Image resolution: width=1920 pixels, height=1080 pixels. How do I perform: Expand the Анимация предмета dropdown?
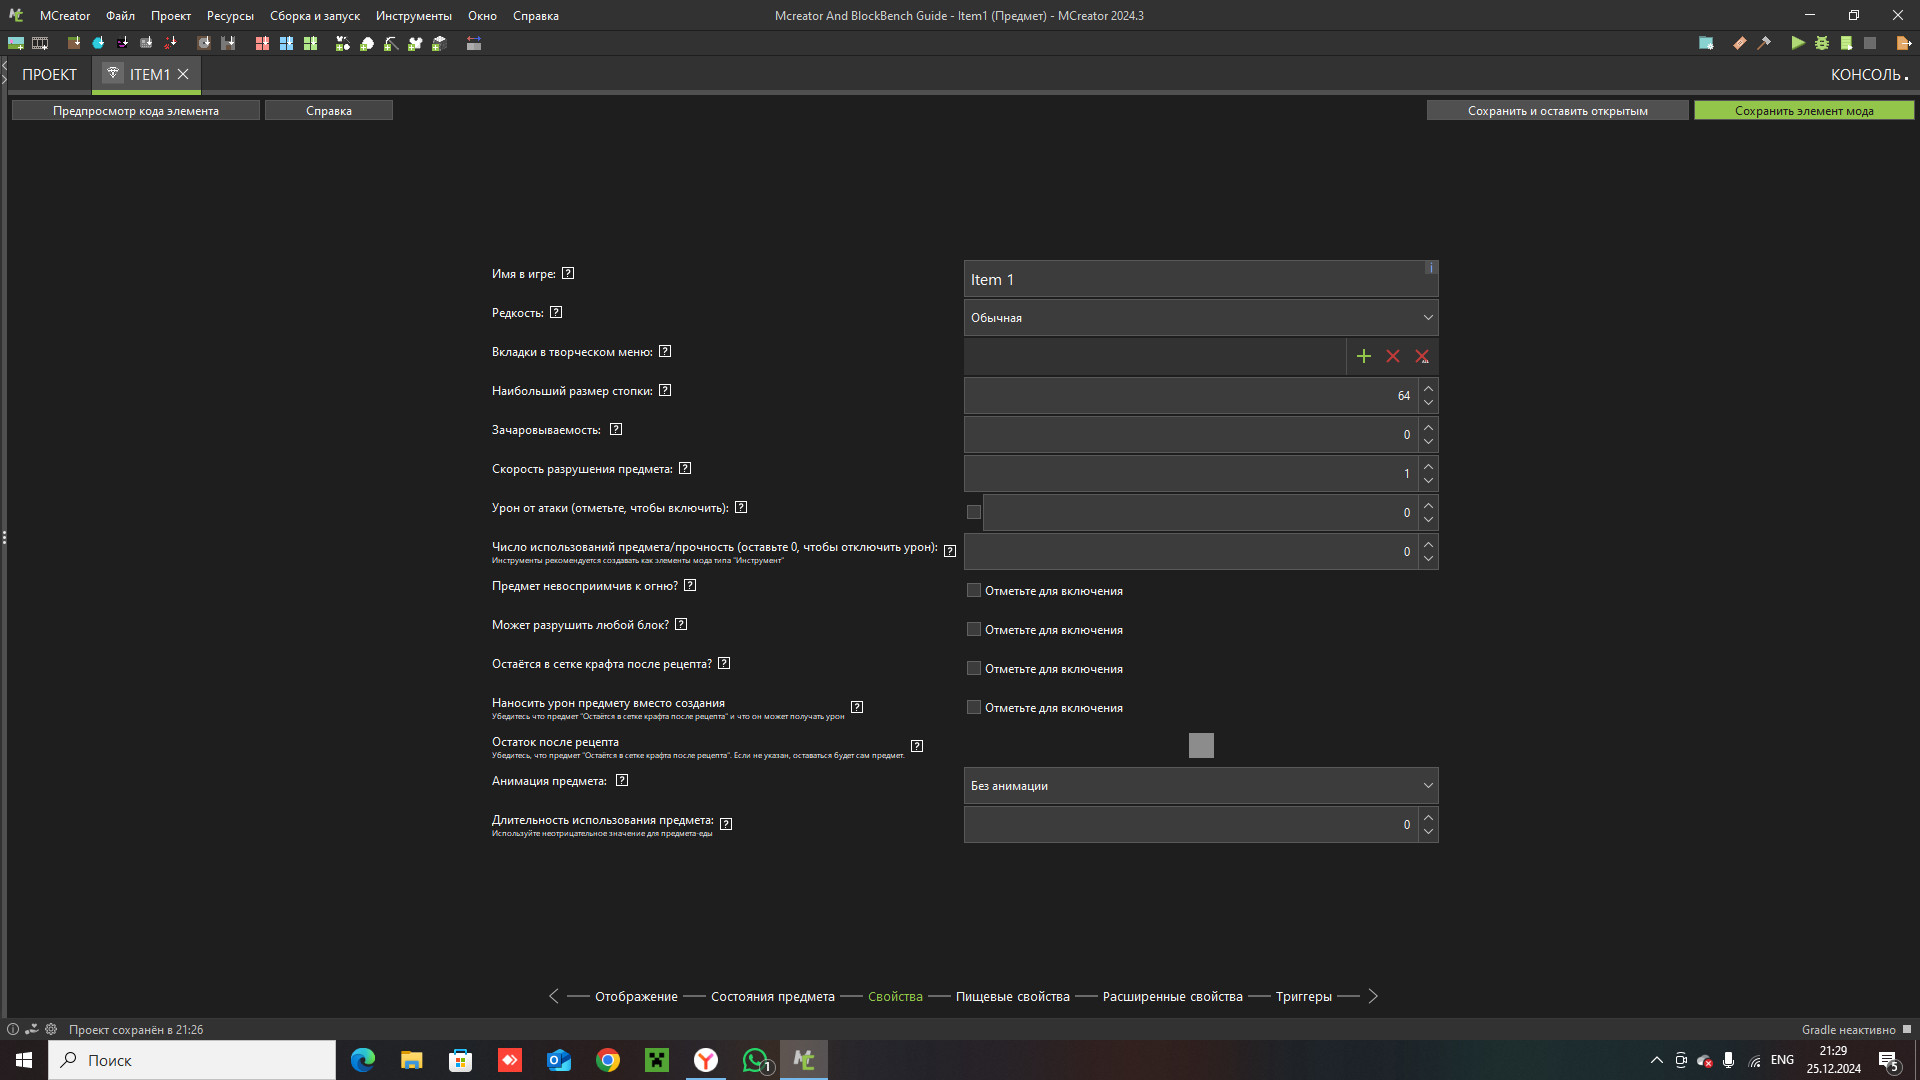pyautogui.click(x=1200, y=786)
